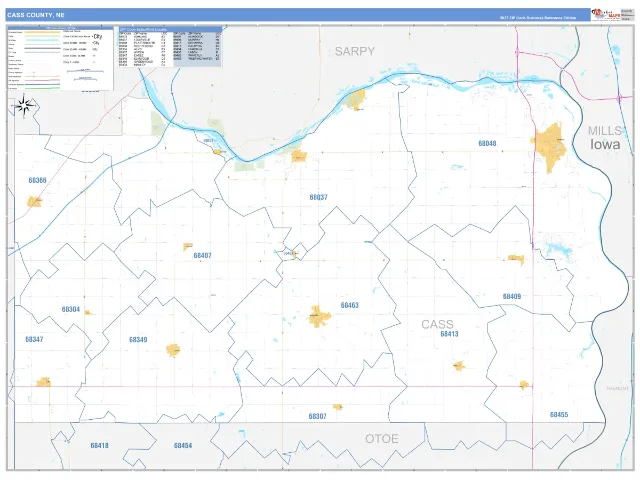Viewport: 640px width, 480px height.
Task: Click the orange town area in ZIP 68349
Action: tap(173, 350)
